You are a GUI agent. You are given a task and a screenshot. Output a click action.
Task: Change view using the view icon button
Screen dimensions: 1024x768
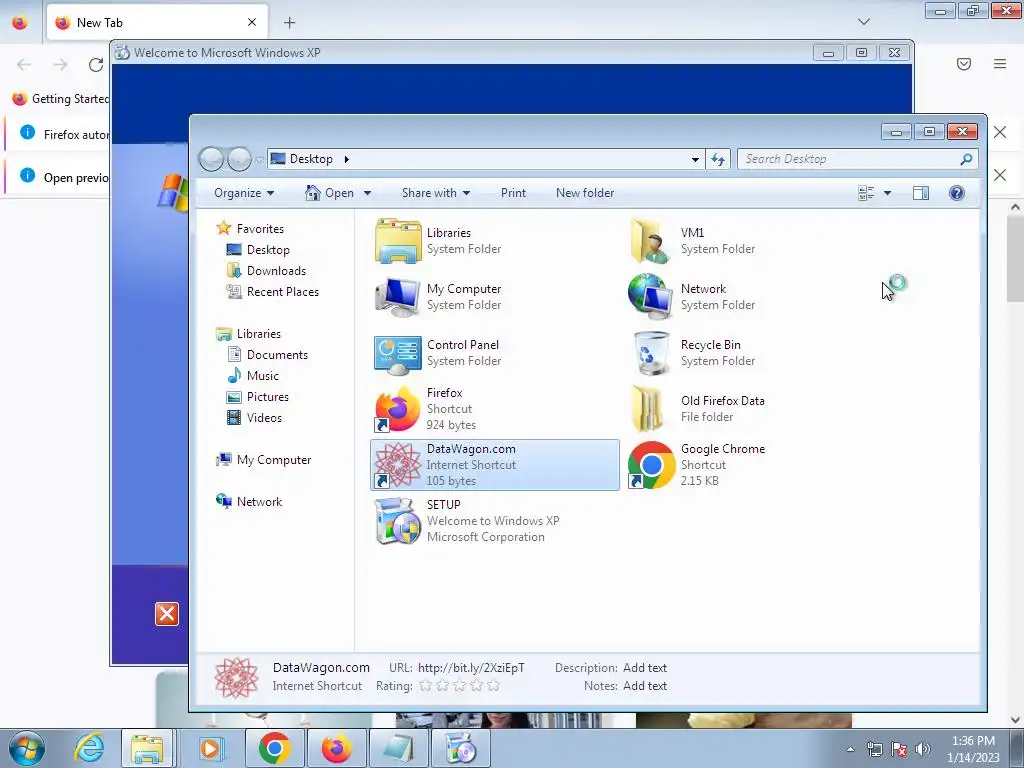866,193
